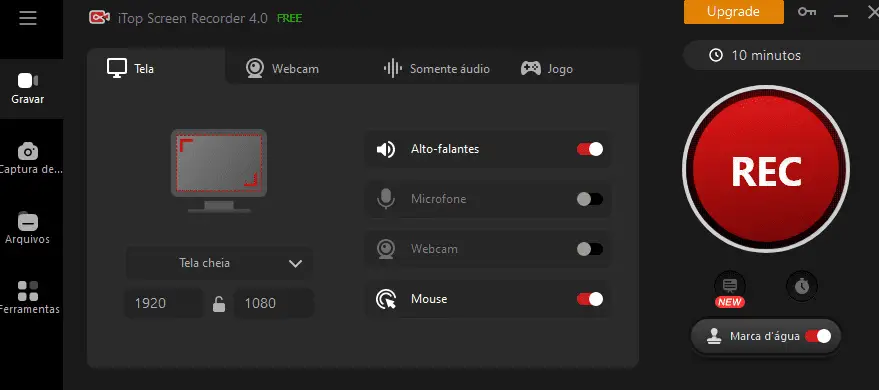Open the hamburger menu icon
Image resolution: width=879 pixels, height=390 pixels.
[x=27, y=18]
